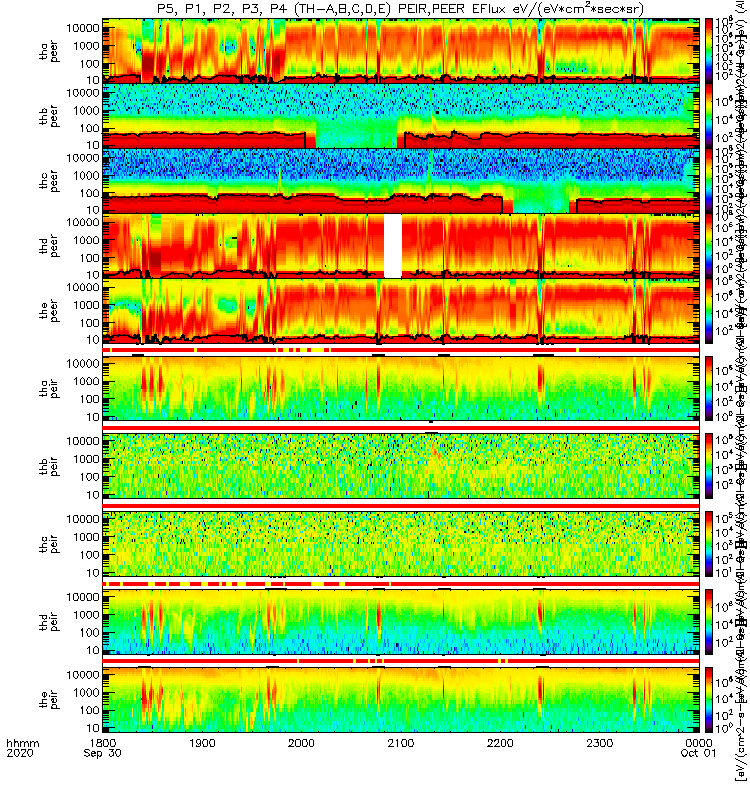Click the "Sep 30" date label
This screenshot has height=800, width=750.
tap(103, 753)
